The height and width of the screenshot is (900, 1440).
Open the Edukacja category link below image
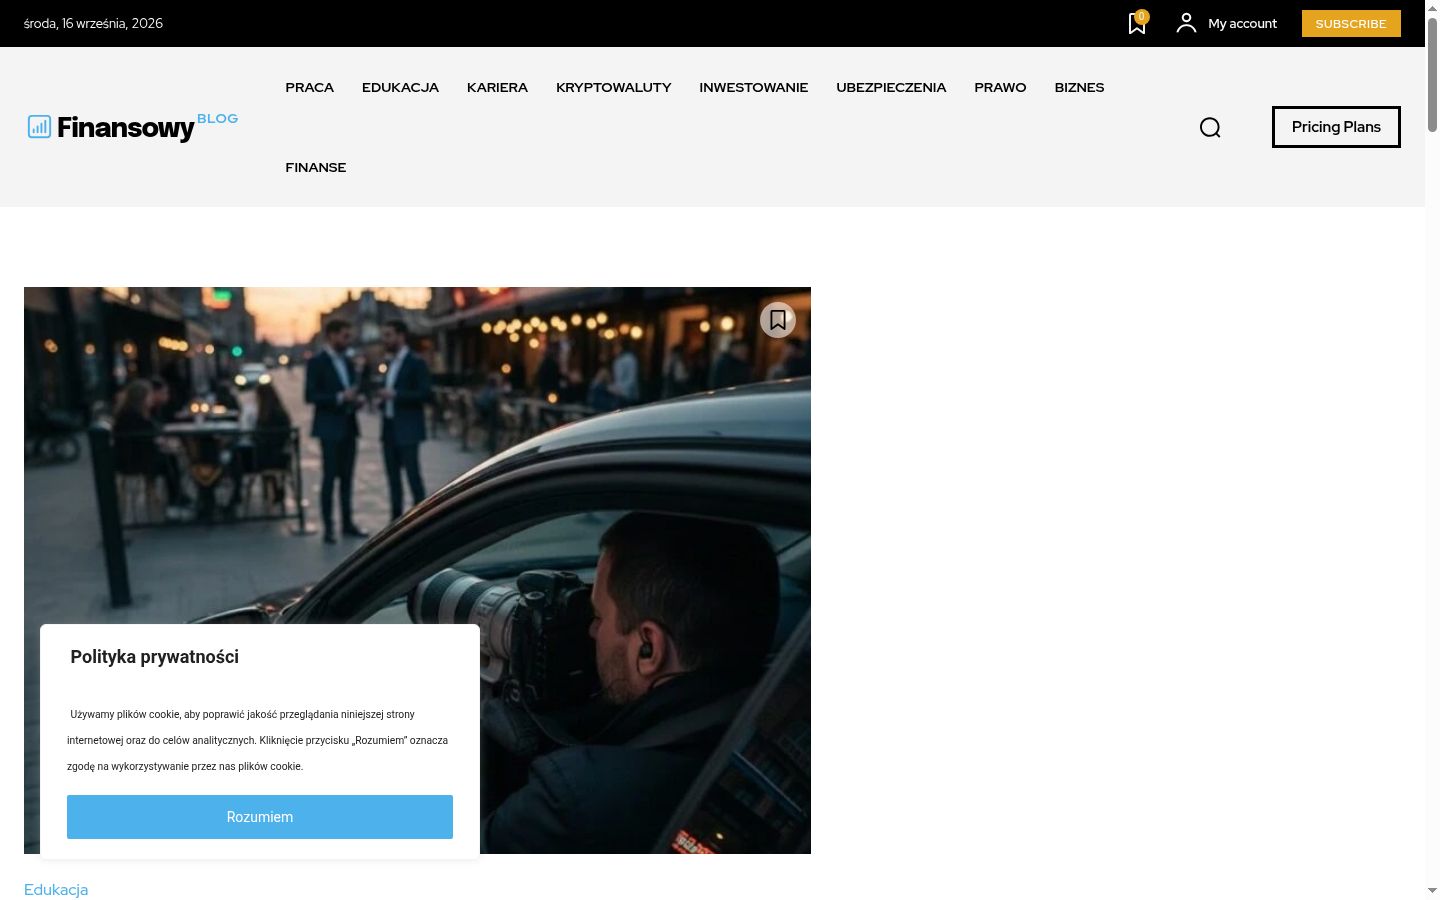point(56,890)
